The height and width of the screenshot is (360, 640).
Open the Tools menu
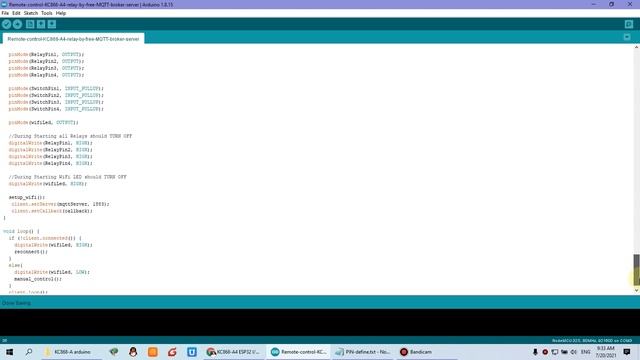tap(47, 13)
